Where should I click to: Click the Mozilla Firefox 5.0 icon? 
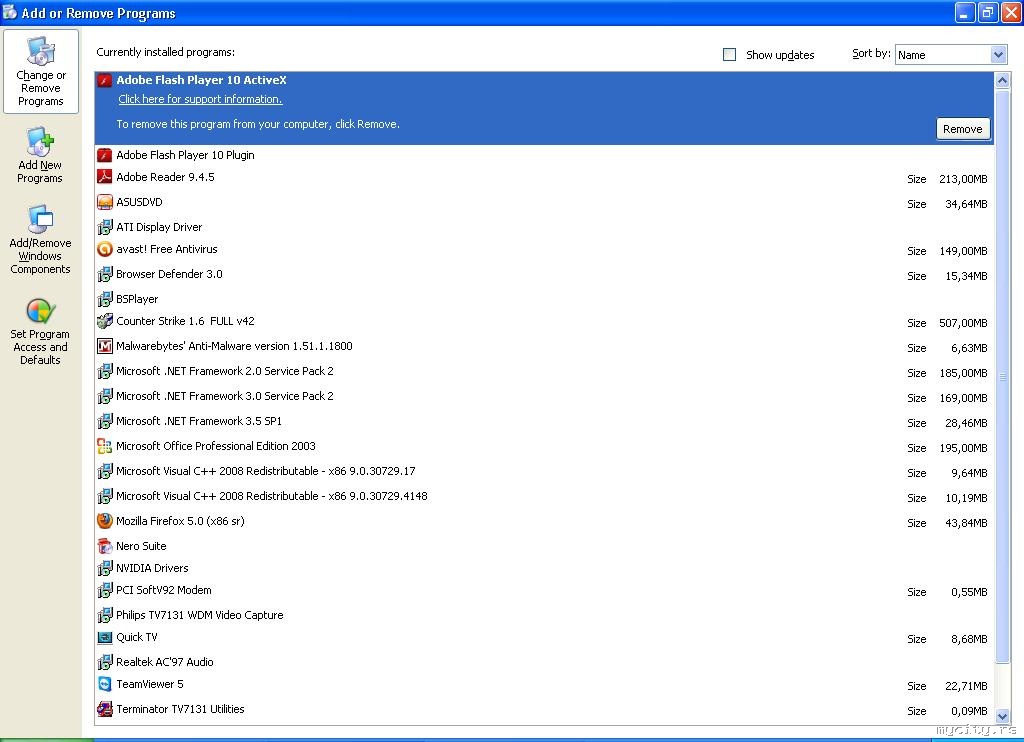(x=105, y=521)
